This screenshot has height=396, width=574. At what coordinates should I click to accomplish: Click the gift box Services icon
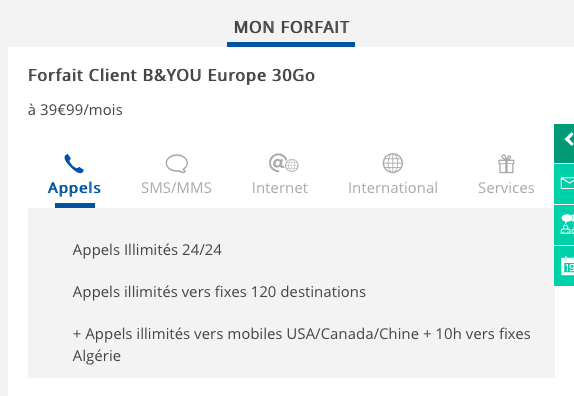tap(506, 164)
